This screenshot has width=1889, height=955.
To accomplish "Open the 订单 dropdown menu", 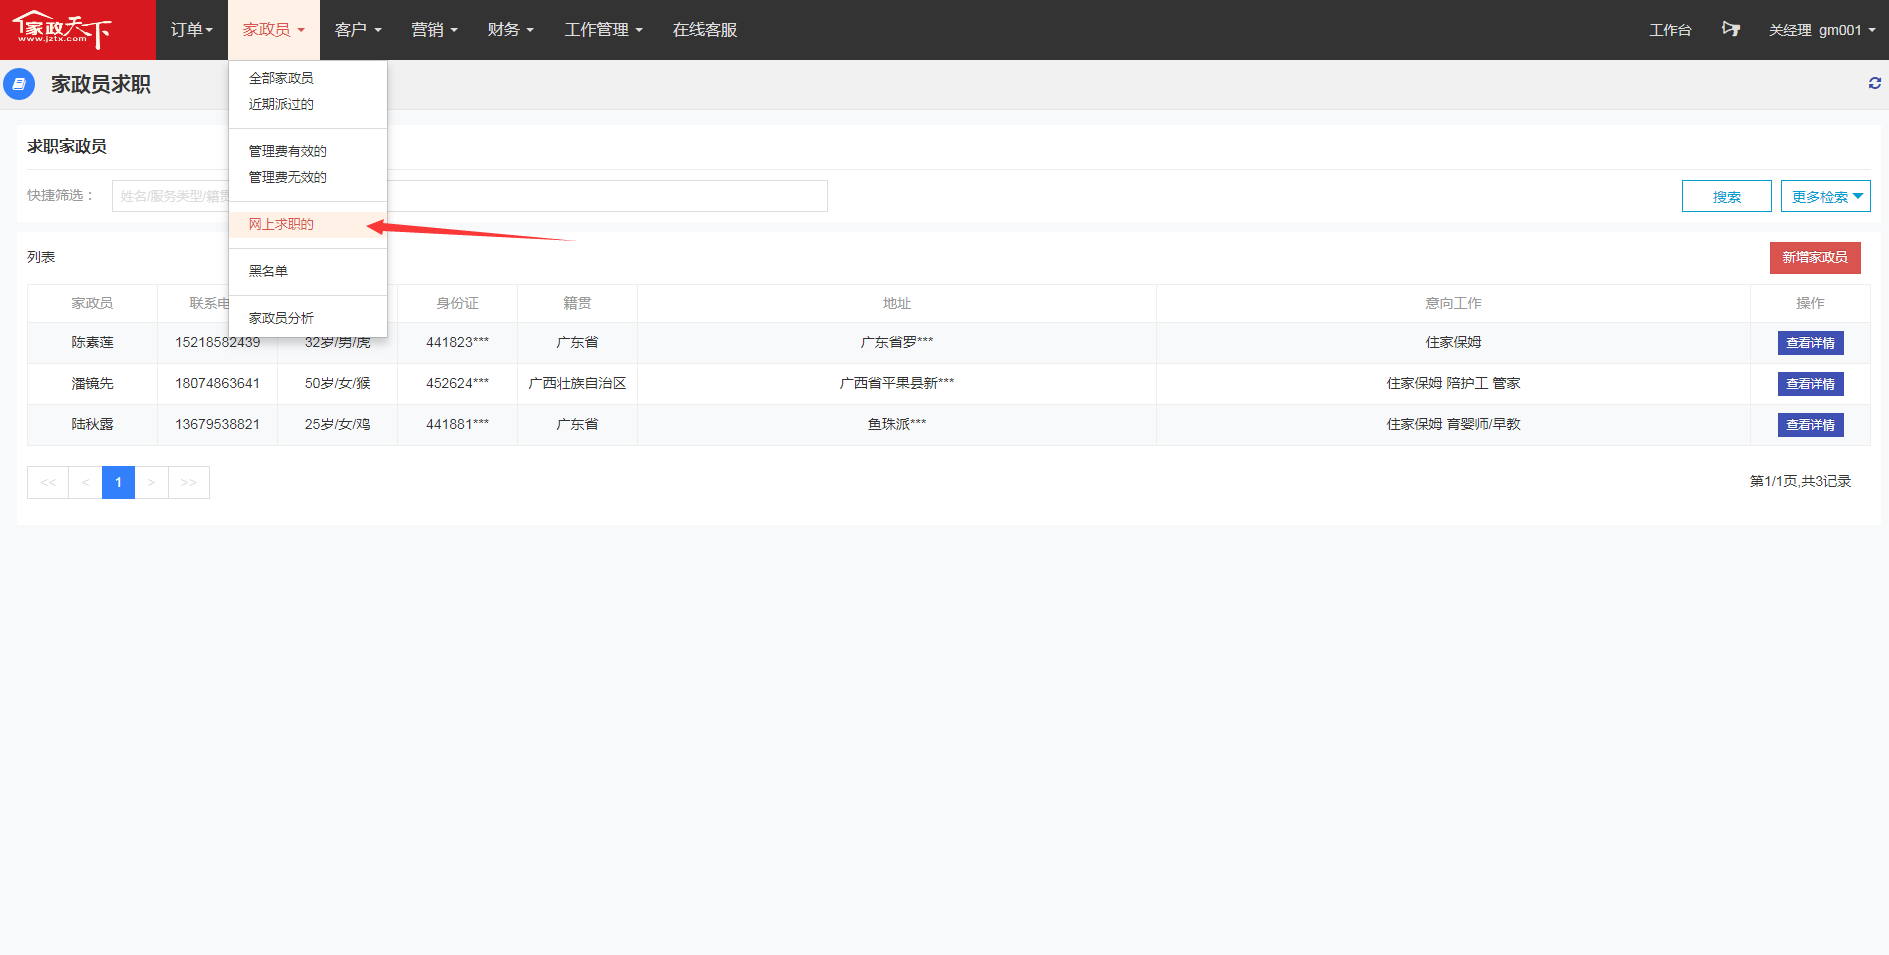I will [192, 30].
